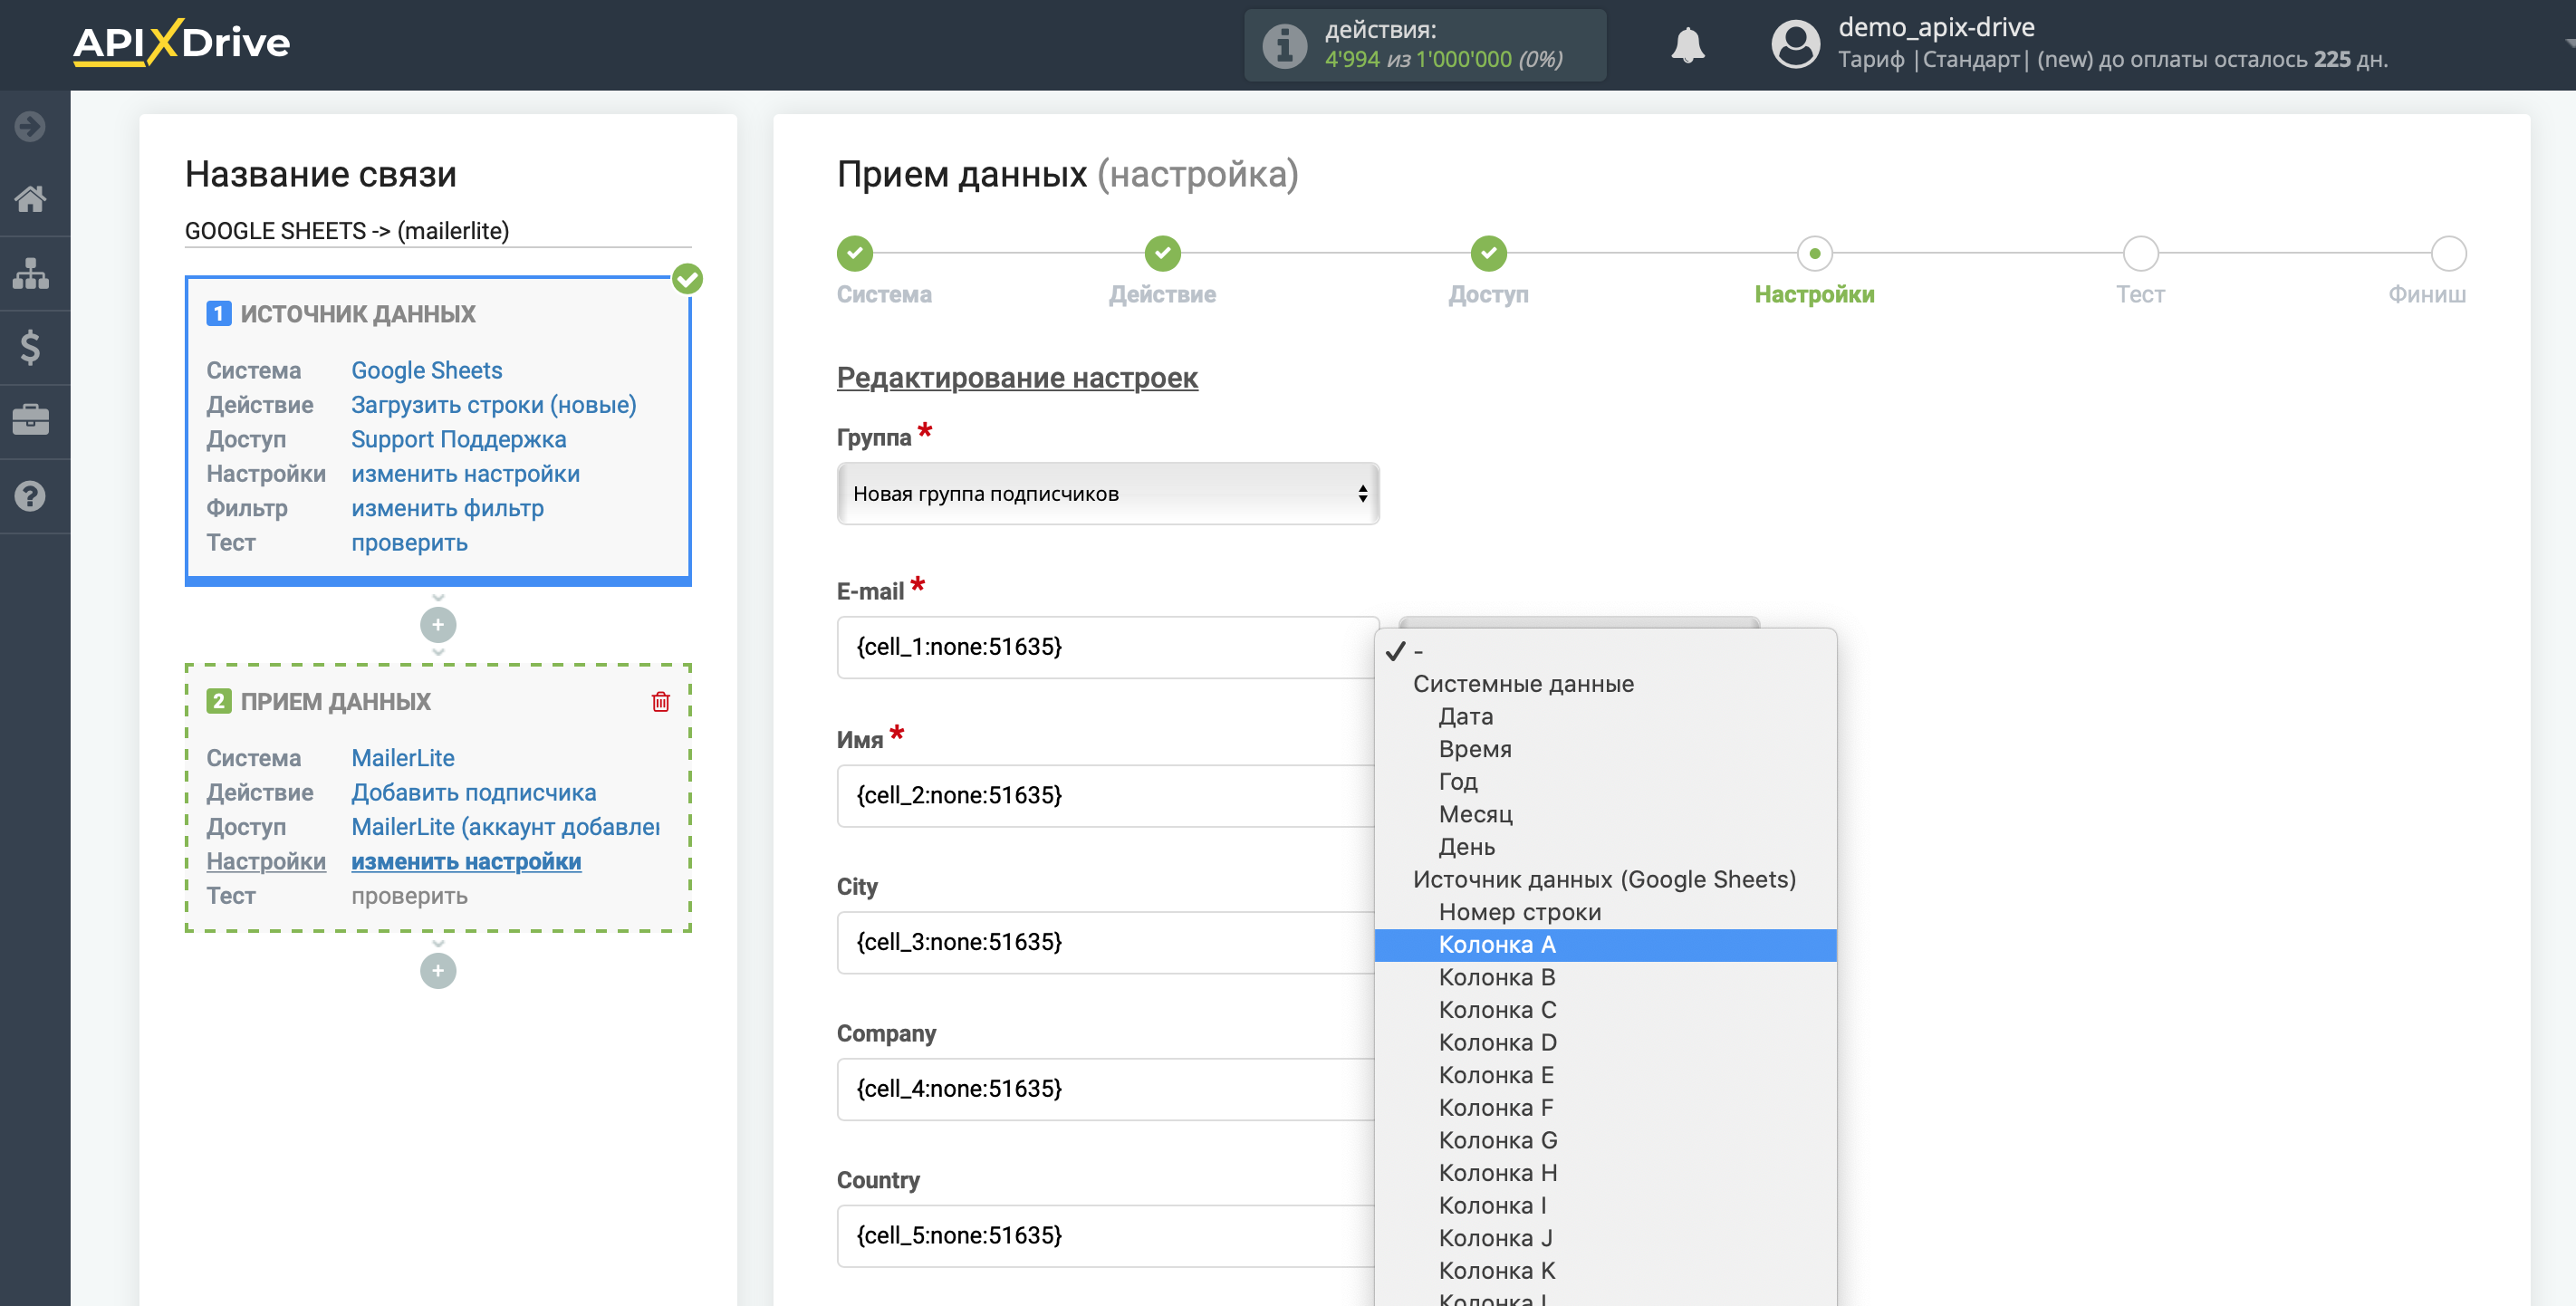This screenshot has height=1306, width=2576.
Task: Choose Колонка C in the list
Action: click(x=1605, y=1010)
